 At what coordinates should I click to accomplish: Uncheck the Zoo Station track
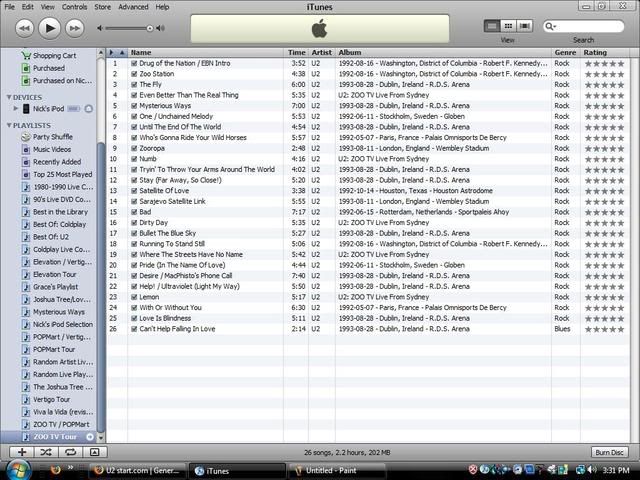[x=134, y=74]
